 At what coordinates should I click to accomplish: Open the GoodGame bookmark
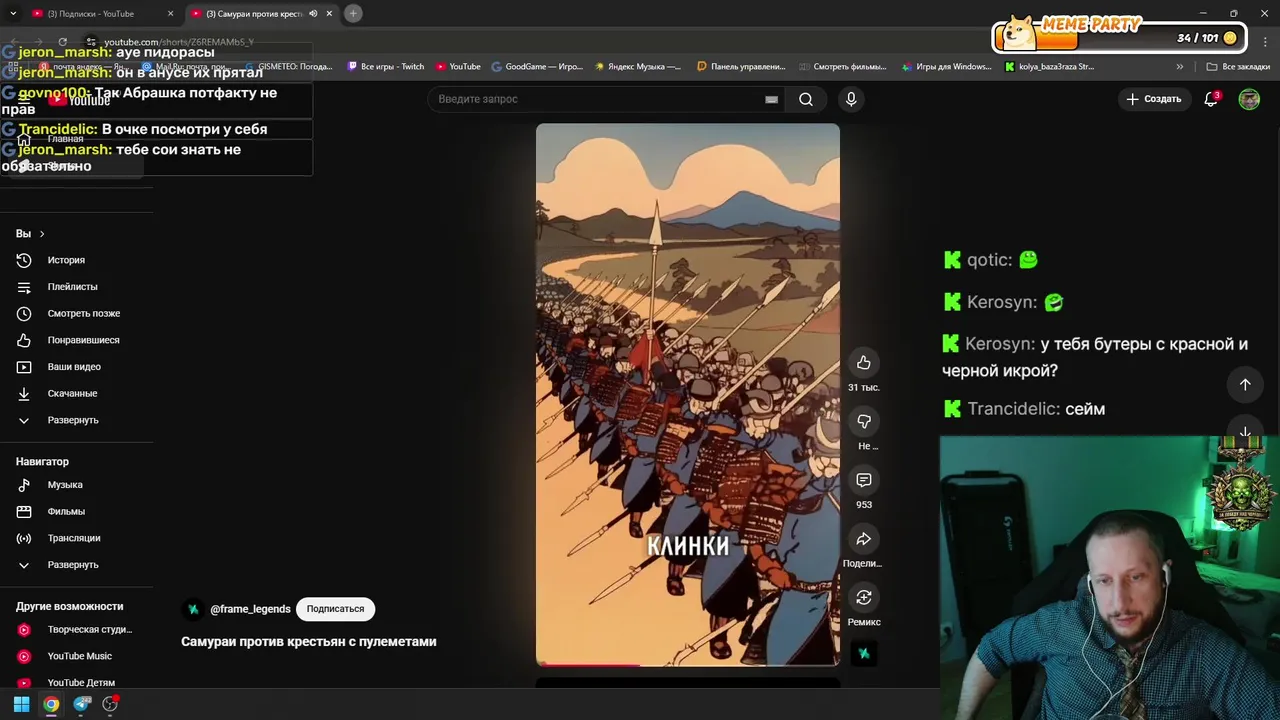point(537,67)
